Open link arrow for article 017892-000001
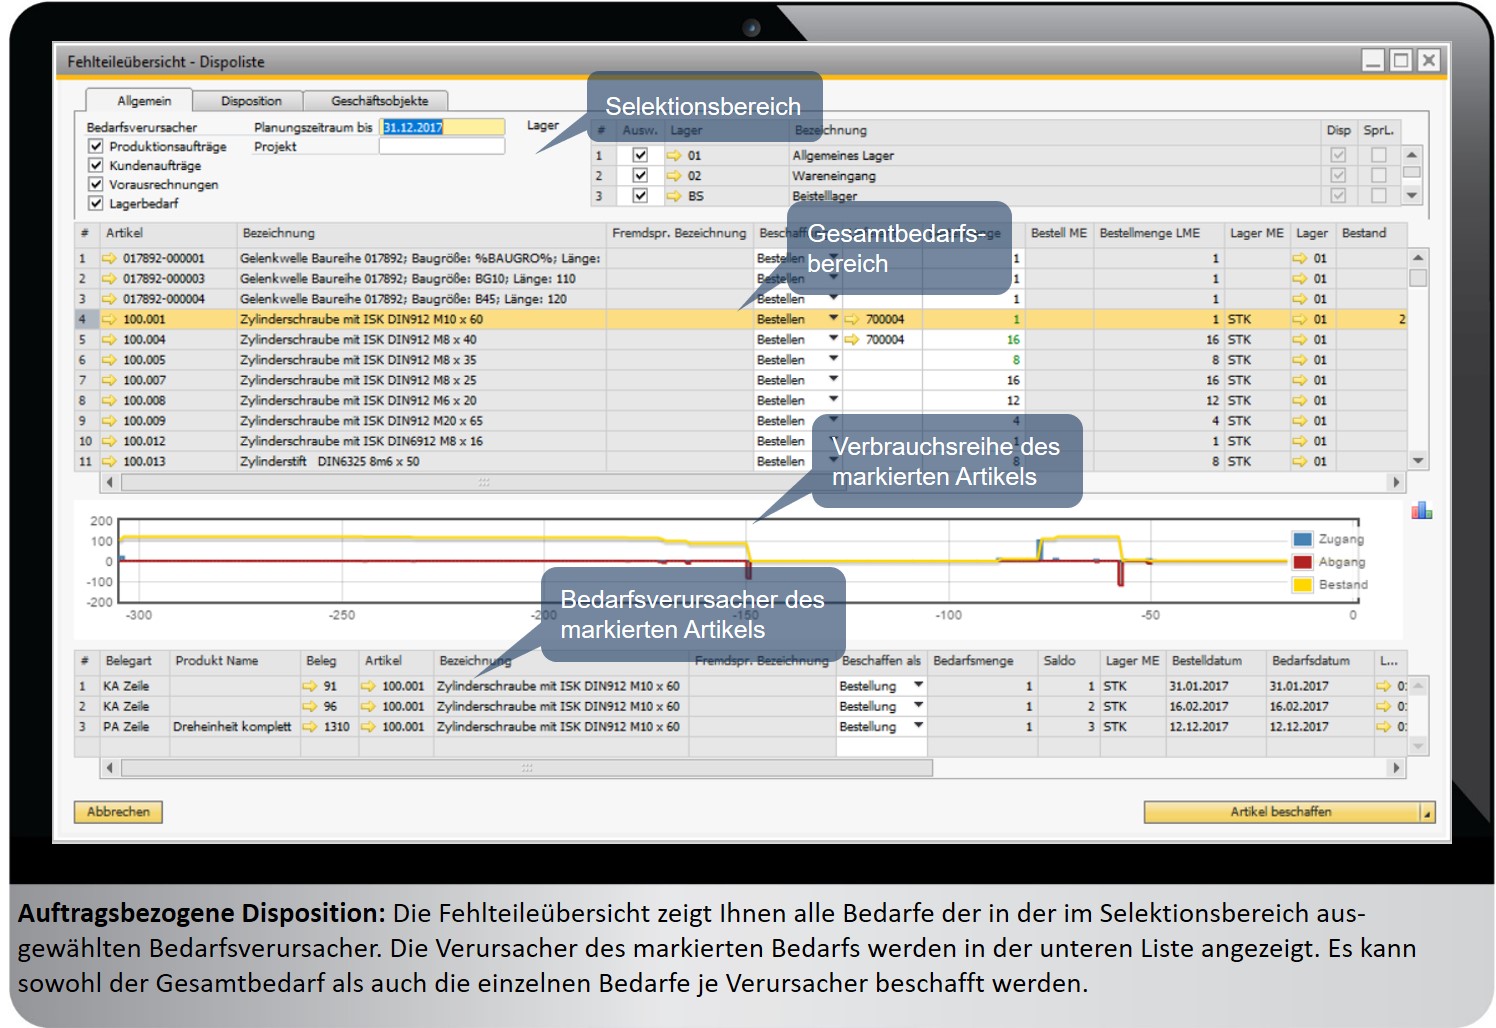This screenshot has height=1028, width=1496. click(110, 258)
